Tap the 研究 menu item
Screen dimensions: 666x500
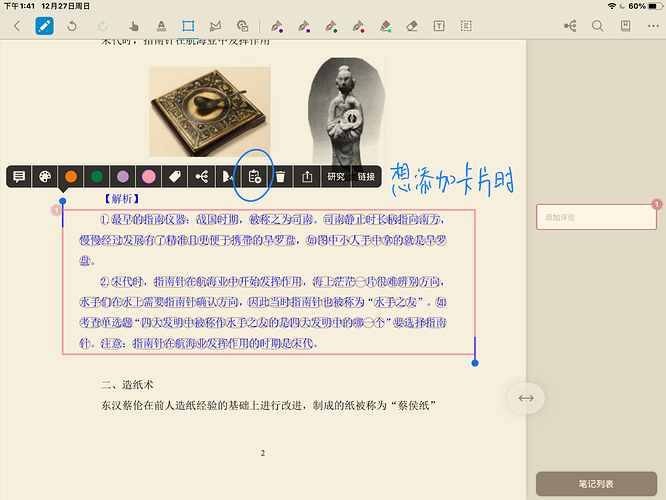(x=336, y=176)
